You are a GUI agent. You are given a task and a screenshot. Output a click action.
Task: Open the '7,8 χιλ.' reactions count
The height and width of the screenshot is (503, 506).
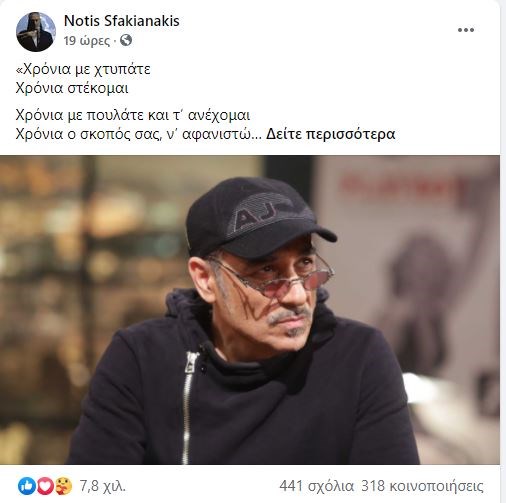tap(103, 486)
